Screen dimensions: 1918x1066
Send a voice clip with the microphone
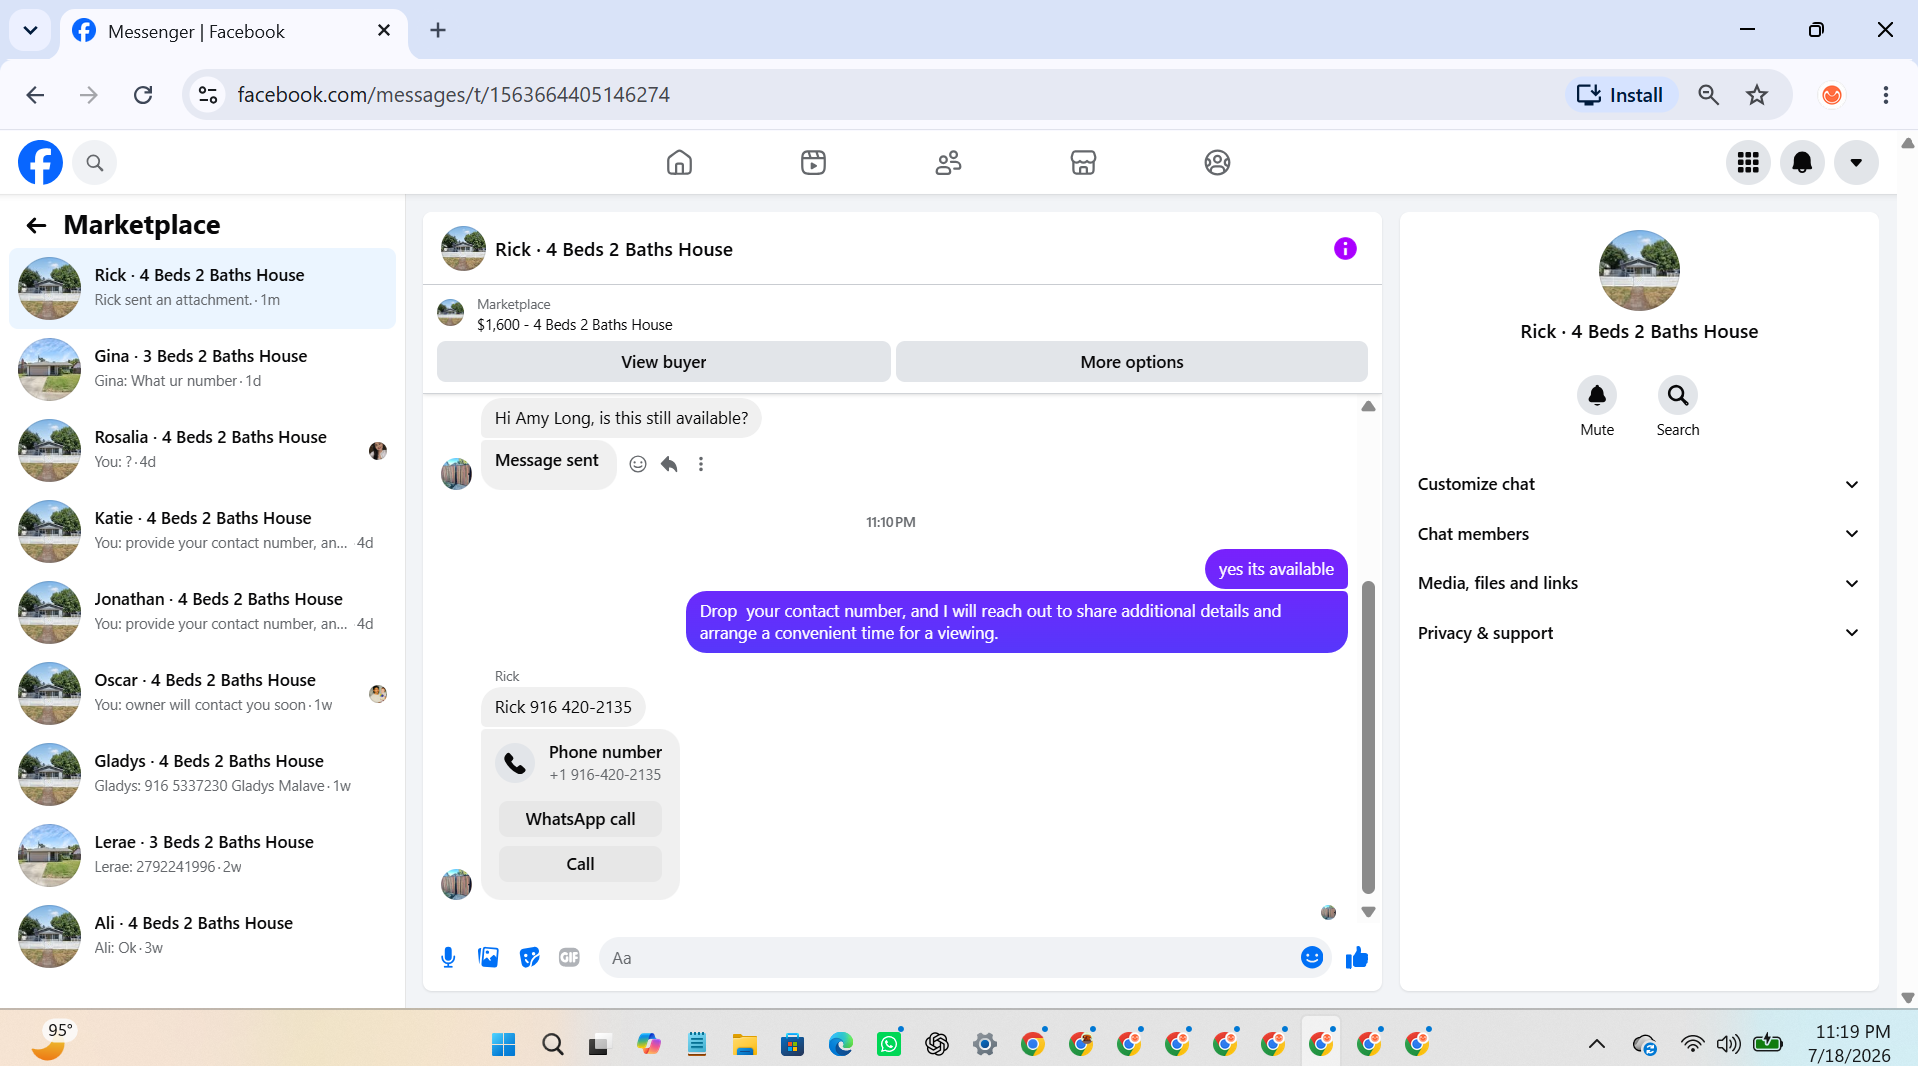click(x=448, y=958)
